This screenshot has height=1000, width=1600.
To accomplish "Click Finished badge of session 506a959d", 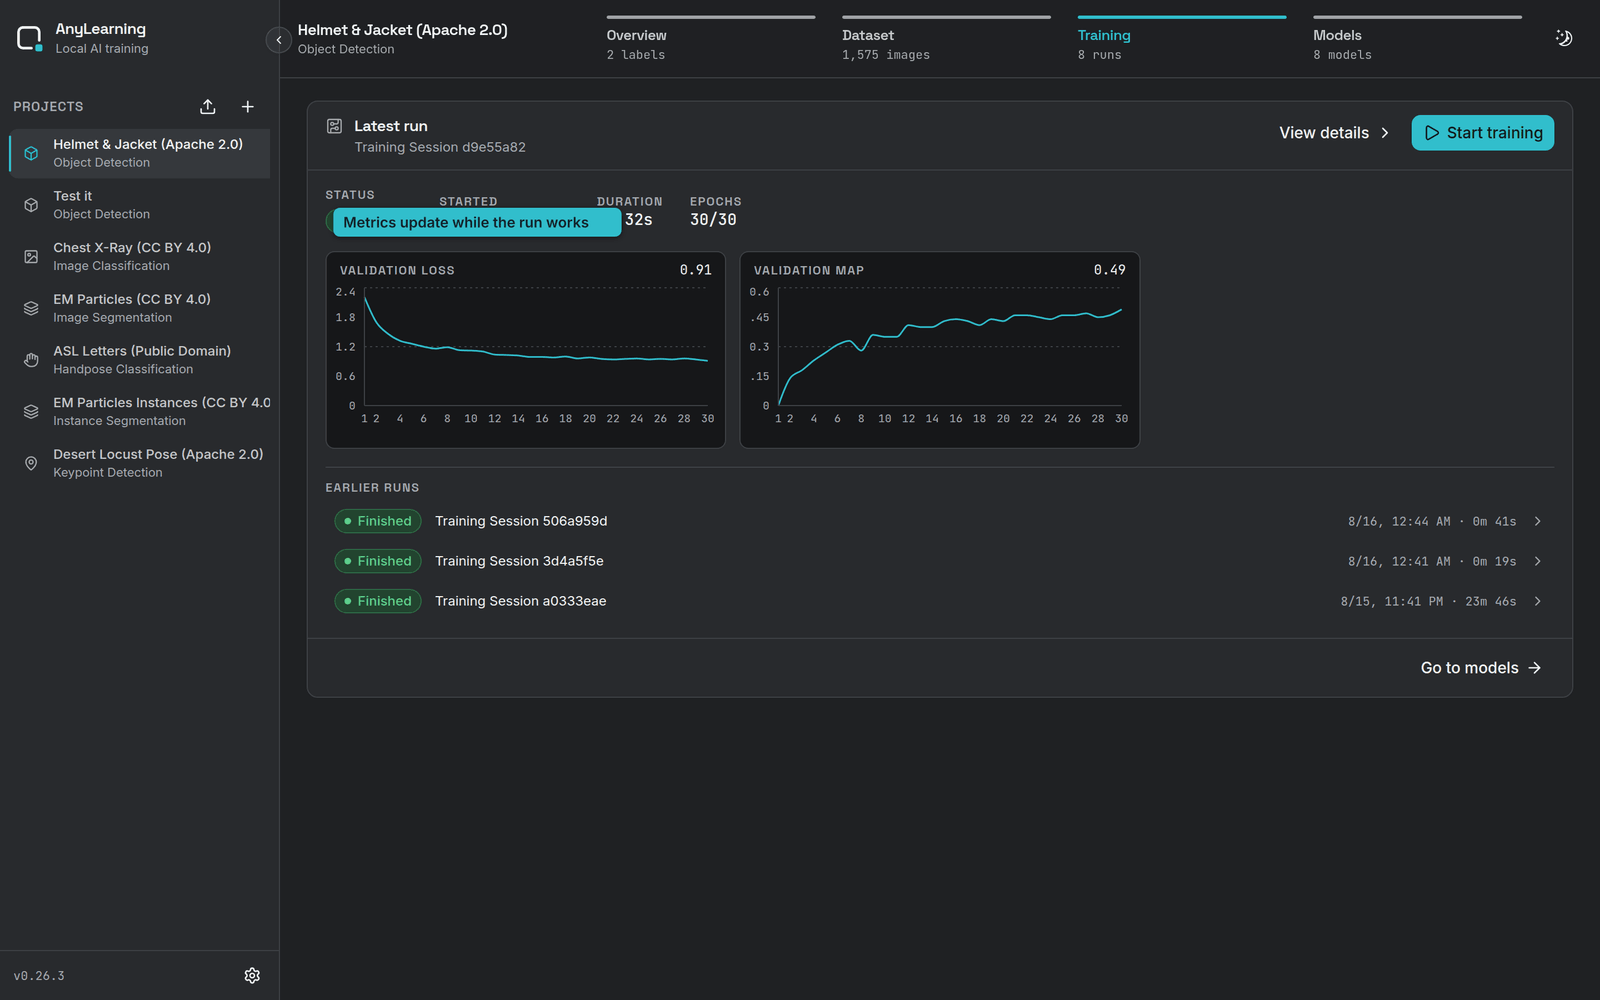I will tap(378, 521).
